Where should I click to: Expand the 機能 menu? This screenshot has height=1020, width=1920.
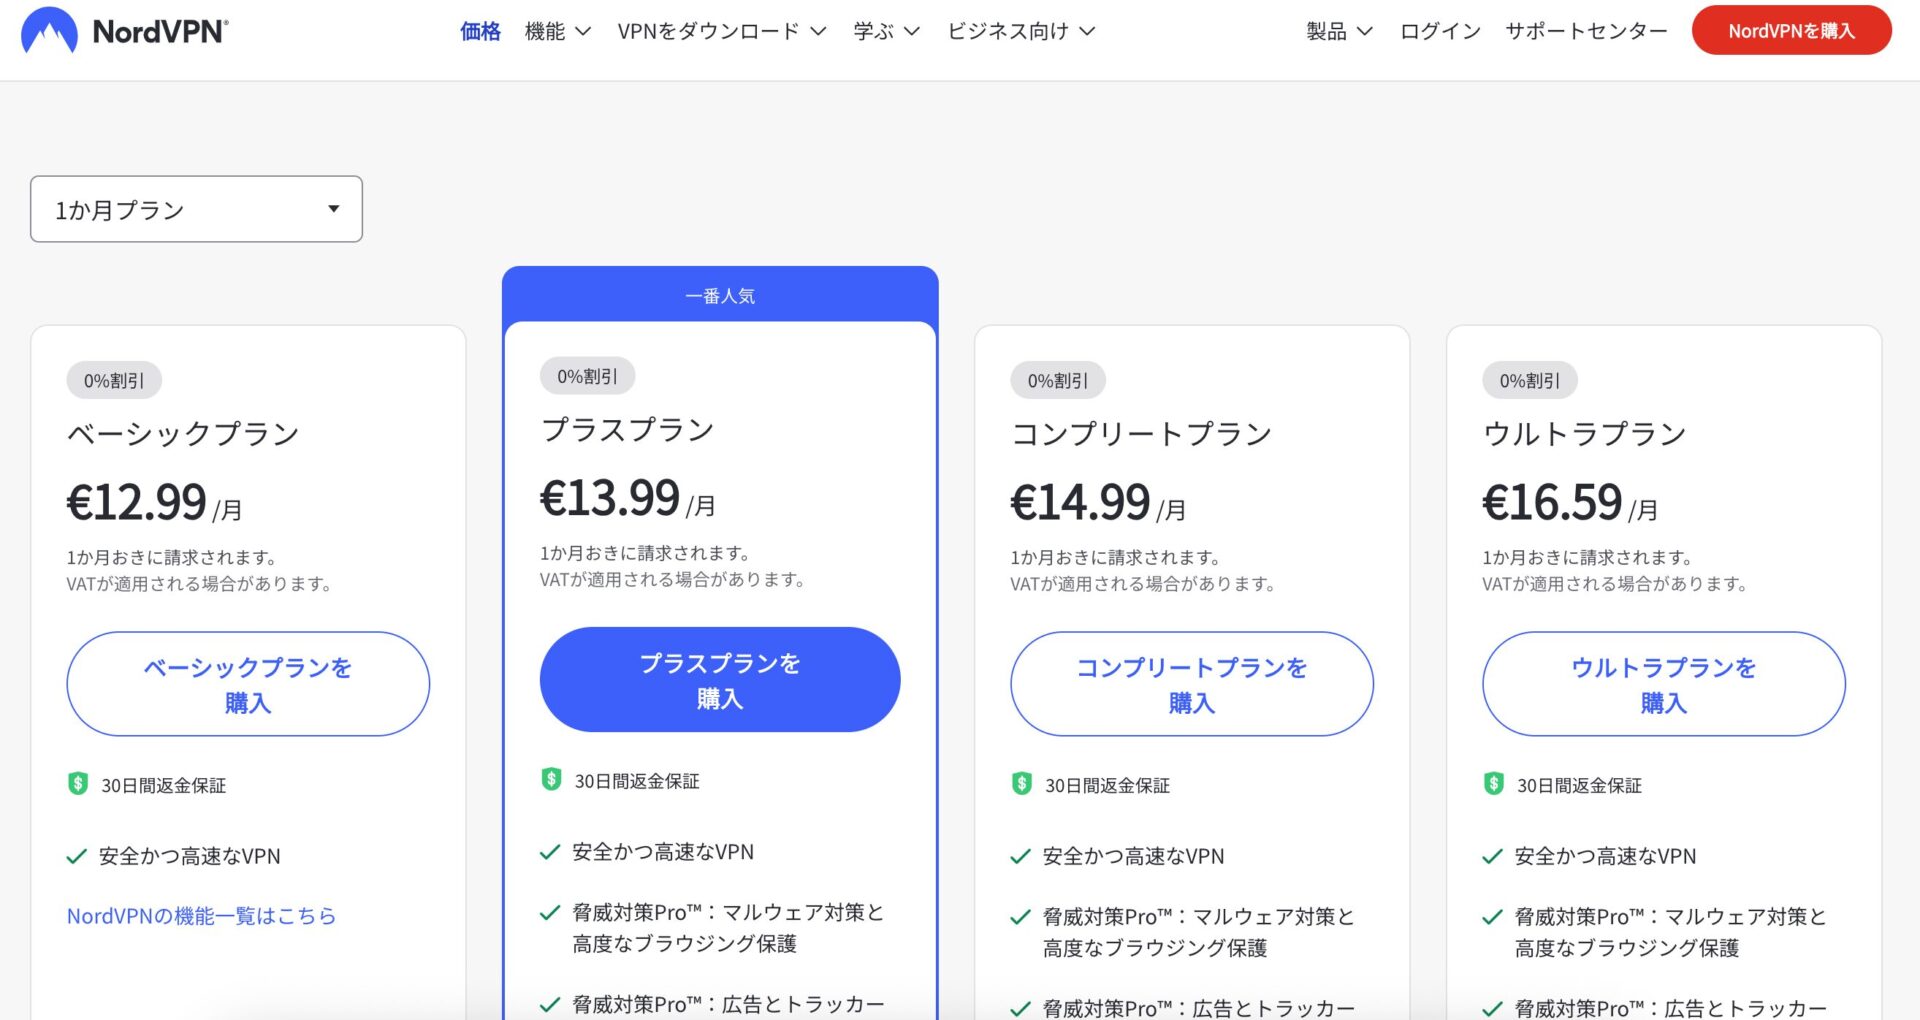pos(558,31)
